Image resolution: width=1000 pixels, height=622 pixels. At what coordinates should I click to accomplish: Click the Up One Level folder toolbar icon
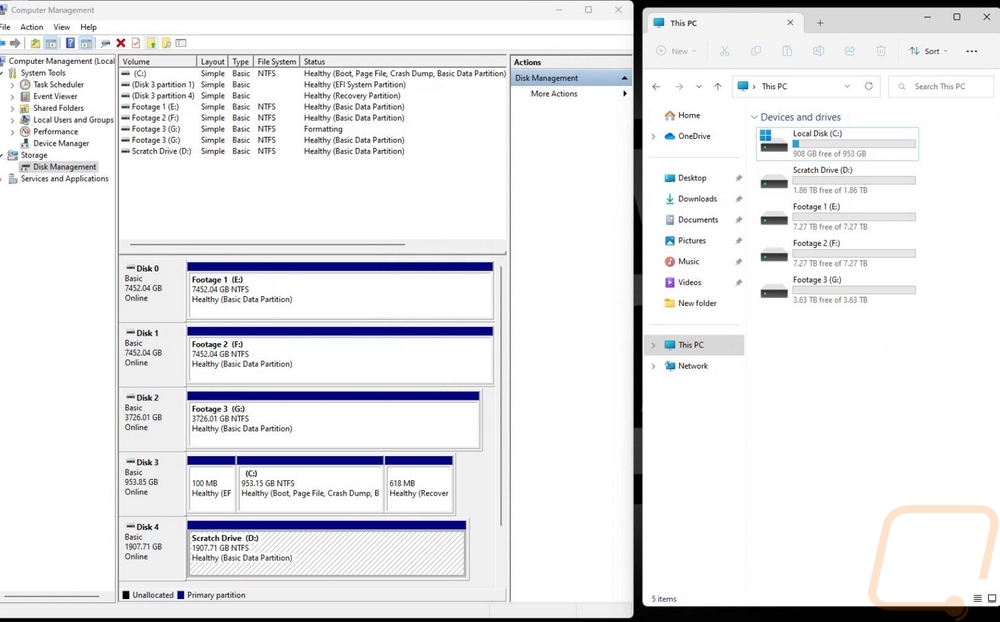coord(35,43)
